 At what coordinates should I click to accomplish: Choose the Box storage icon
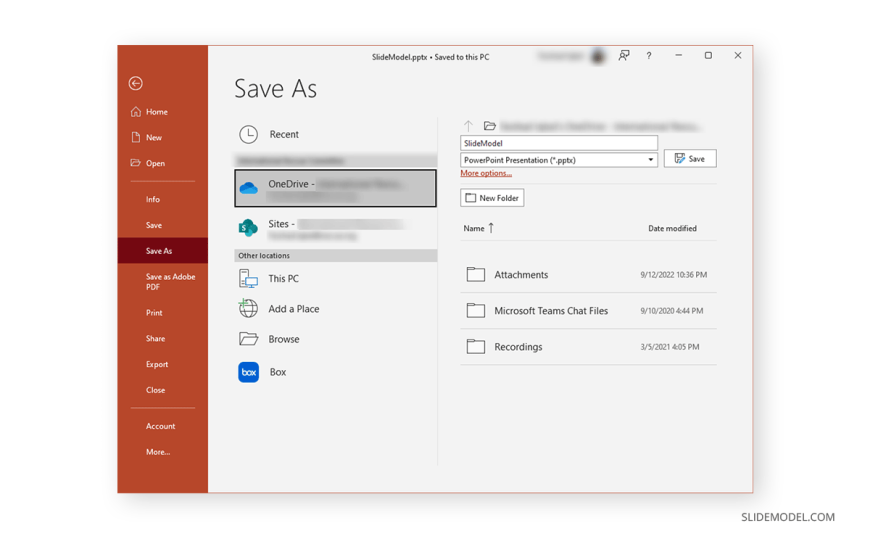coord(248,372)
